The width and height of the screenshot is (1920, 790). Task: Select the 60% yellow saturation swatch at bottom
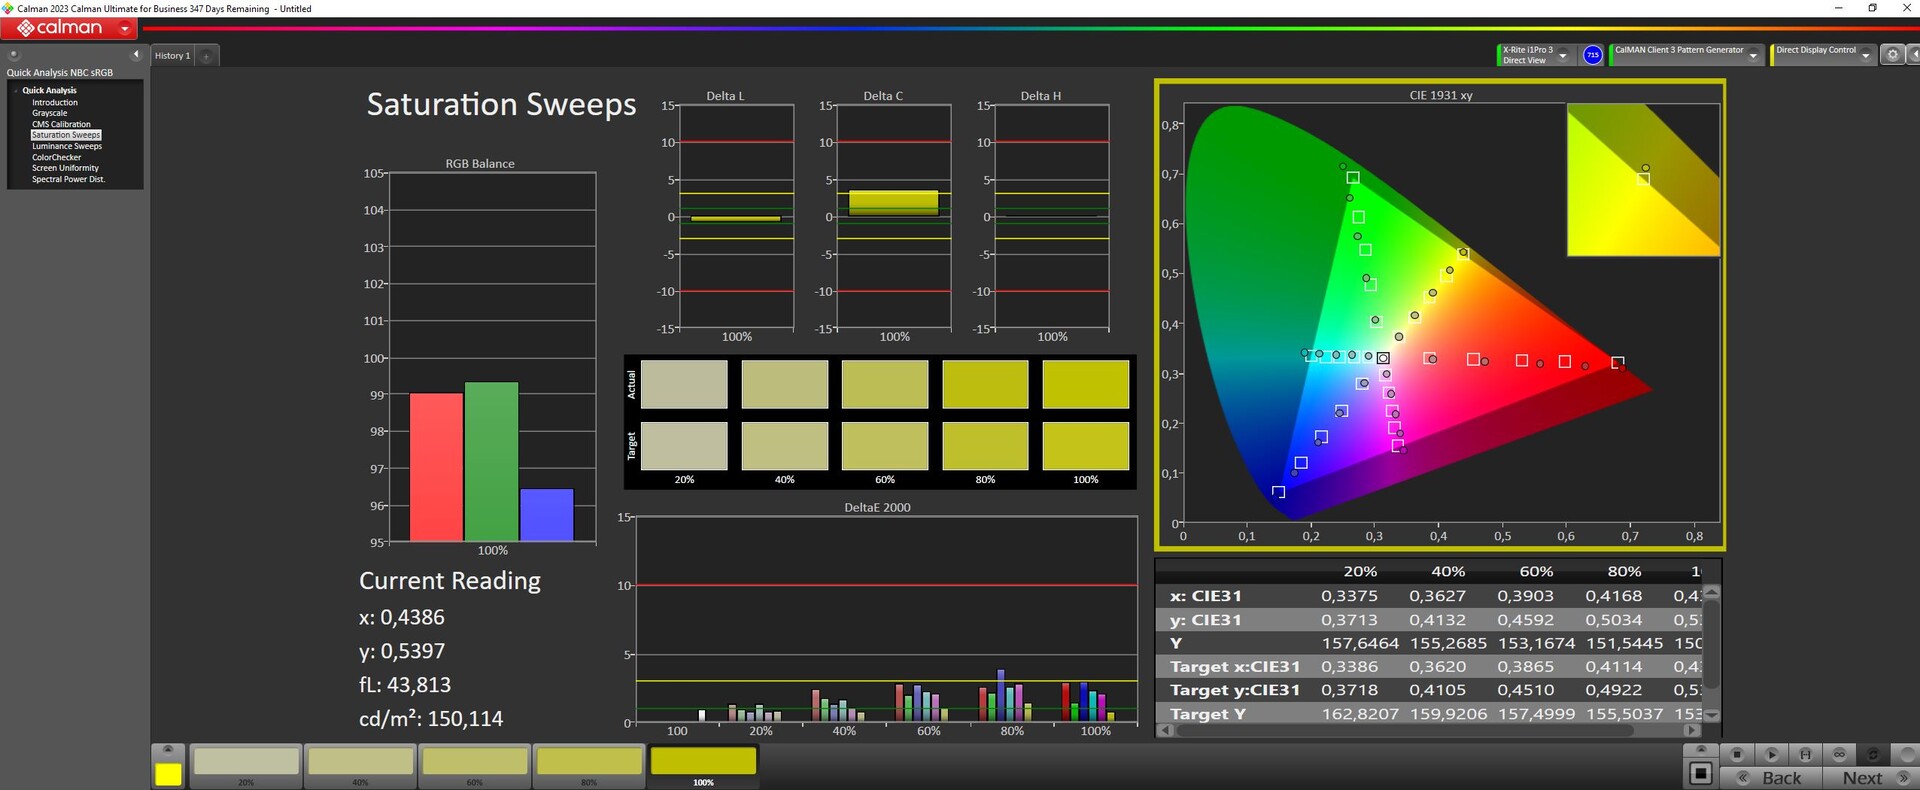(475, 763)
